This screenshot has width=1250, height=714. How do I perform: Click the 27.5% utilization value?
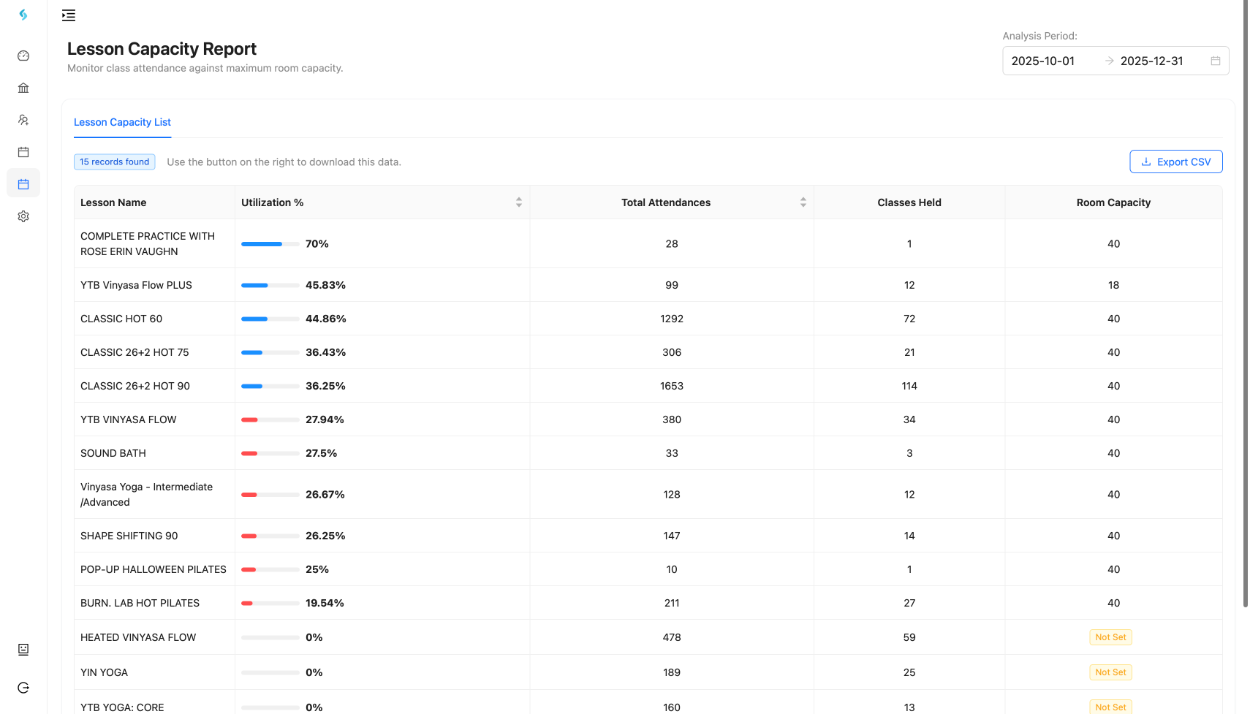pyautogui.click(x=321, y=453)
